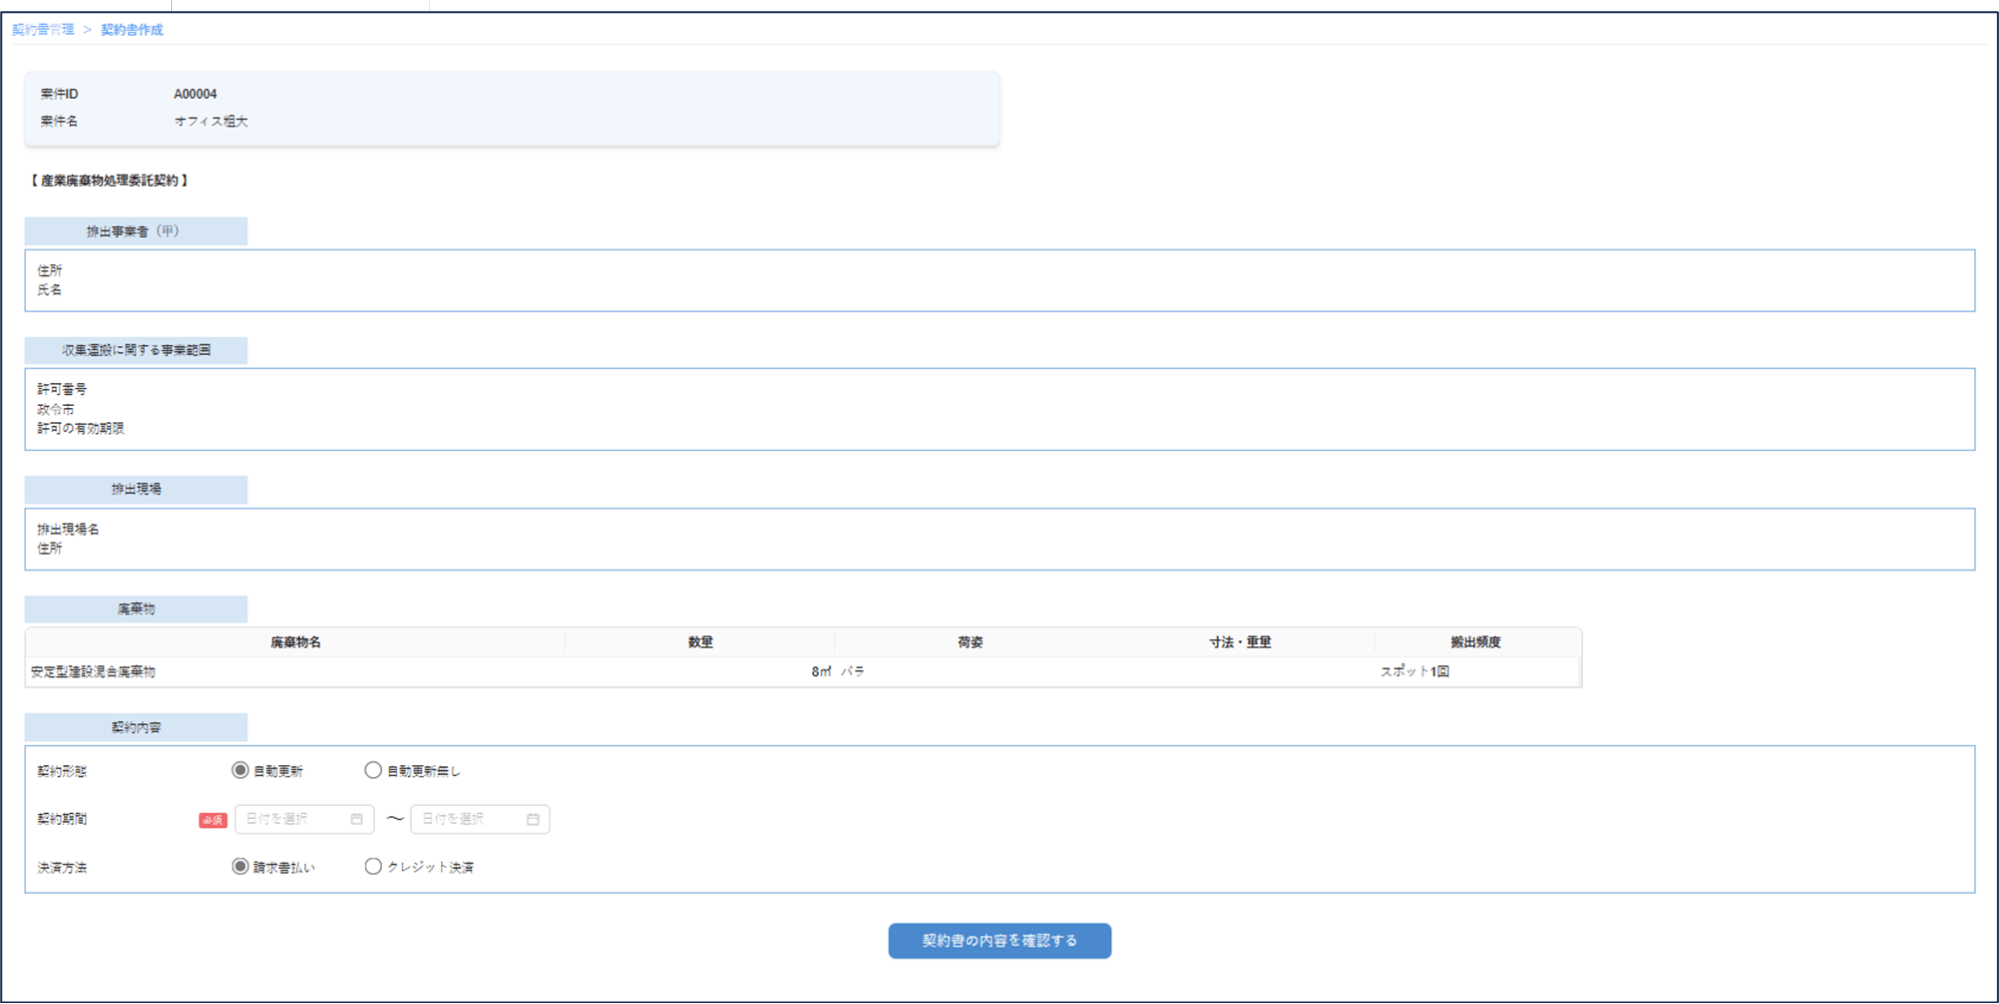Choose クレジット決済 as payment method
The width and height of the screenshot is (1999, 1004).
[x=373, y=866]
